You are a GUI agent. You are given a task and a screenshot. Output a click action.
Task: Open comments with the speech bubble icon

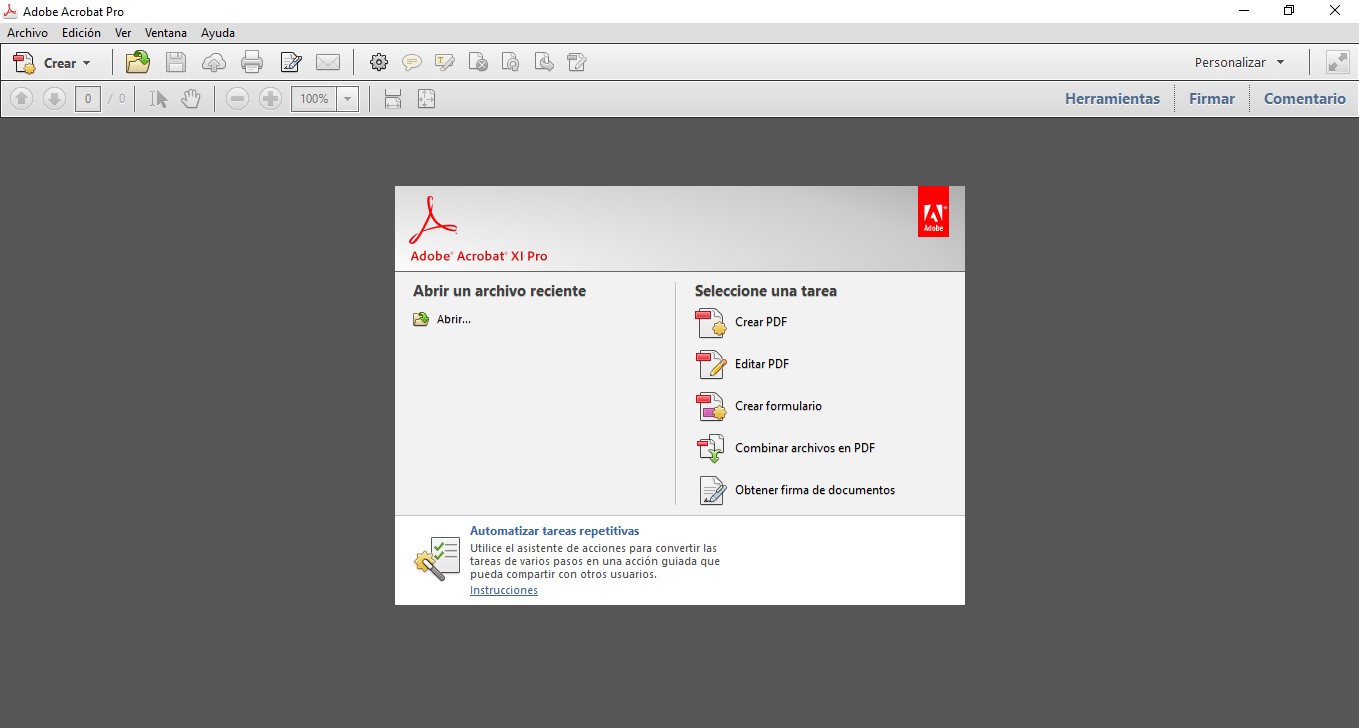412,62
